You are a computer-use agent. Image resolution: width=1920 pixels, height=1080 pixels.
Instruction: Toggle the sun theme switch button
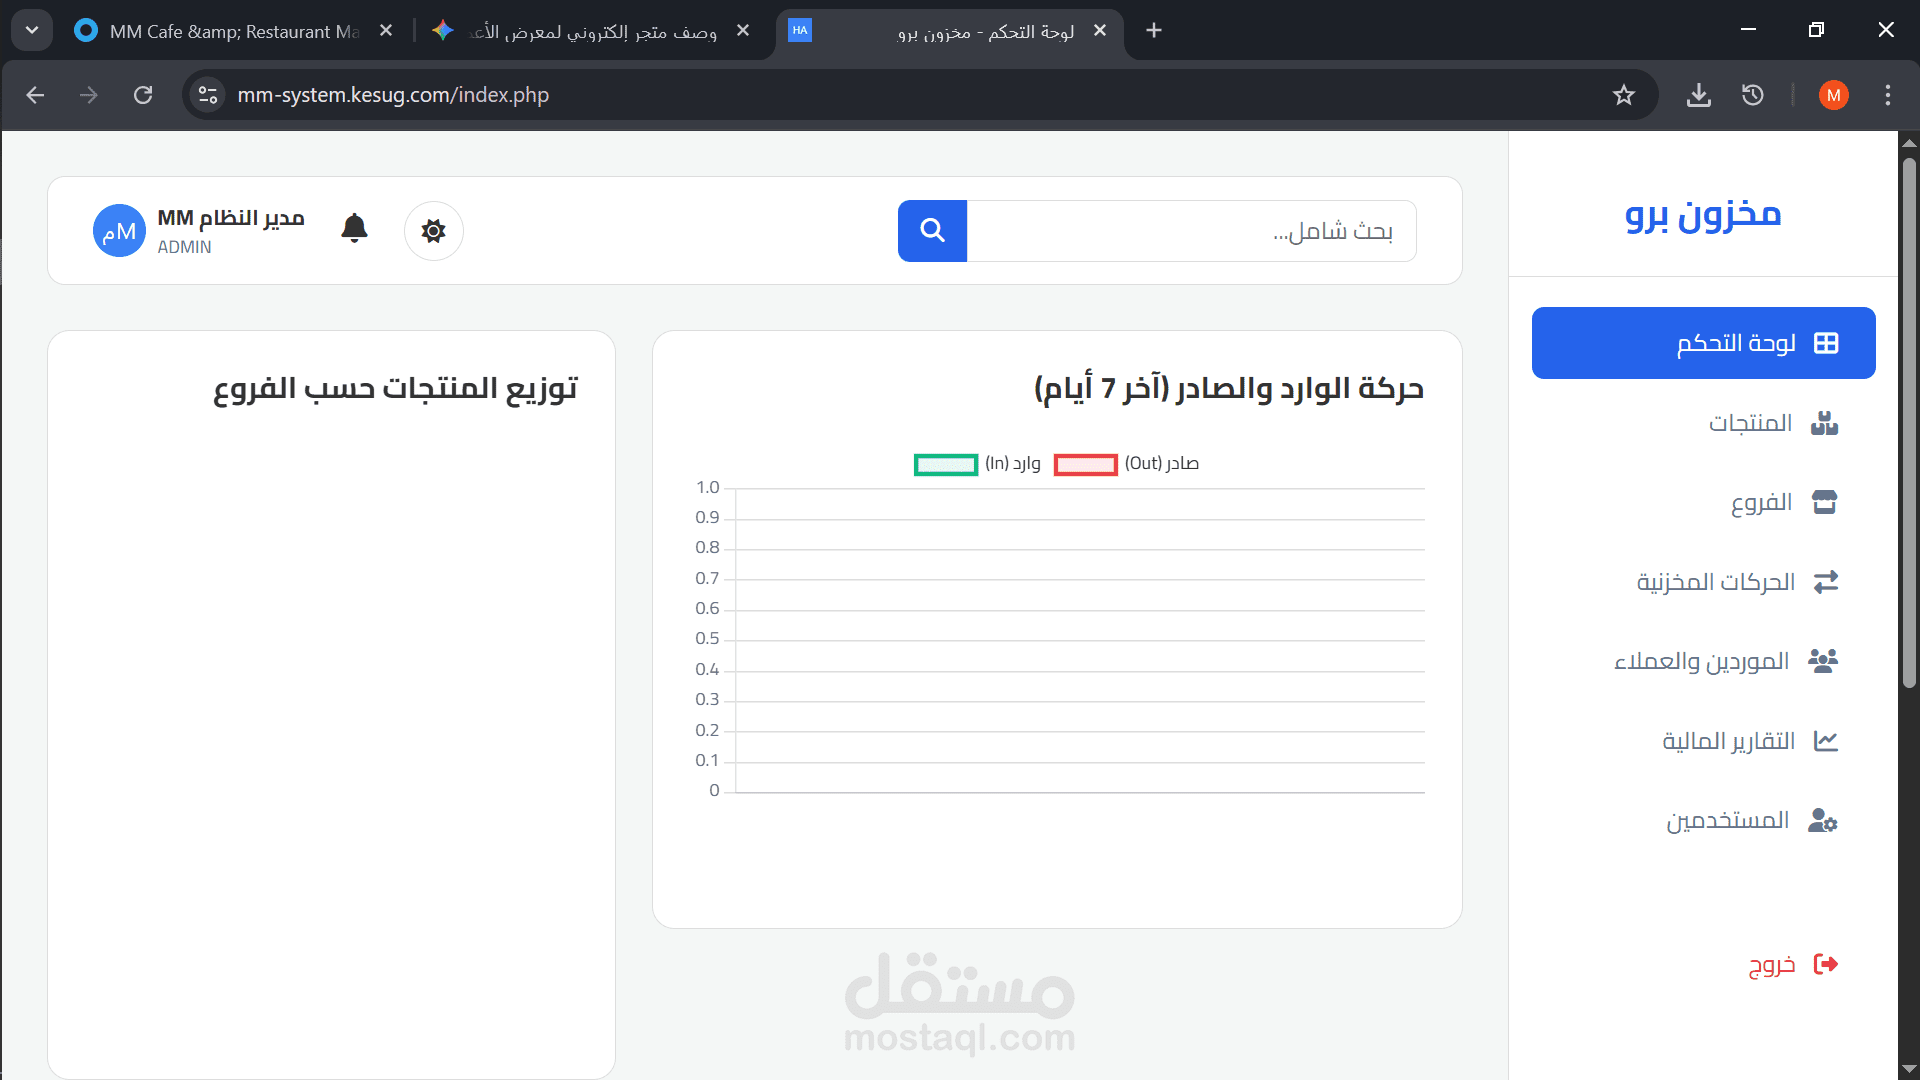433,231
